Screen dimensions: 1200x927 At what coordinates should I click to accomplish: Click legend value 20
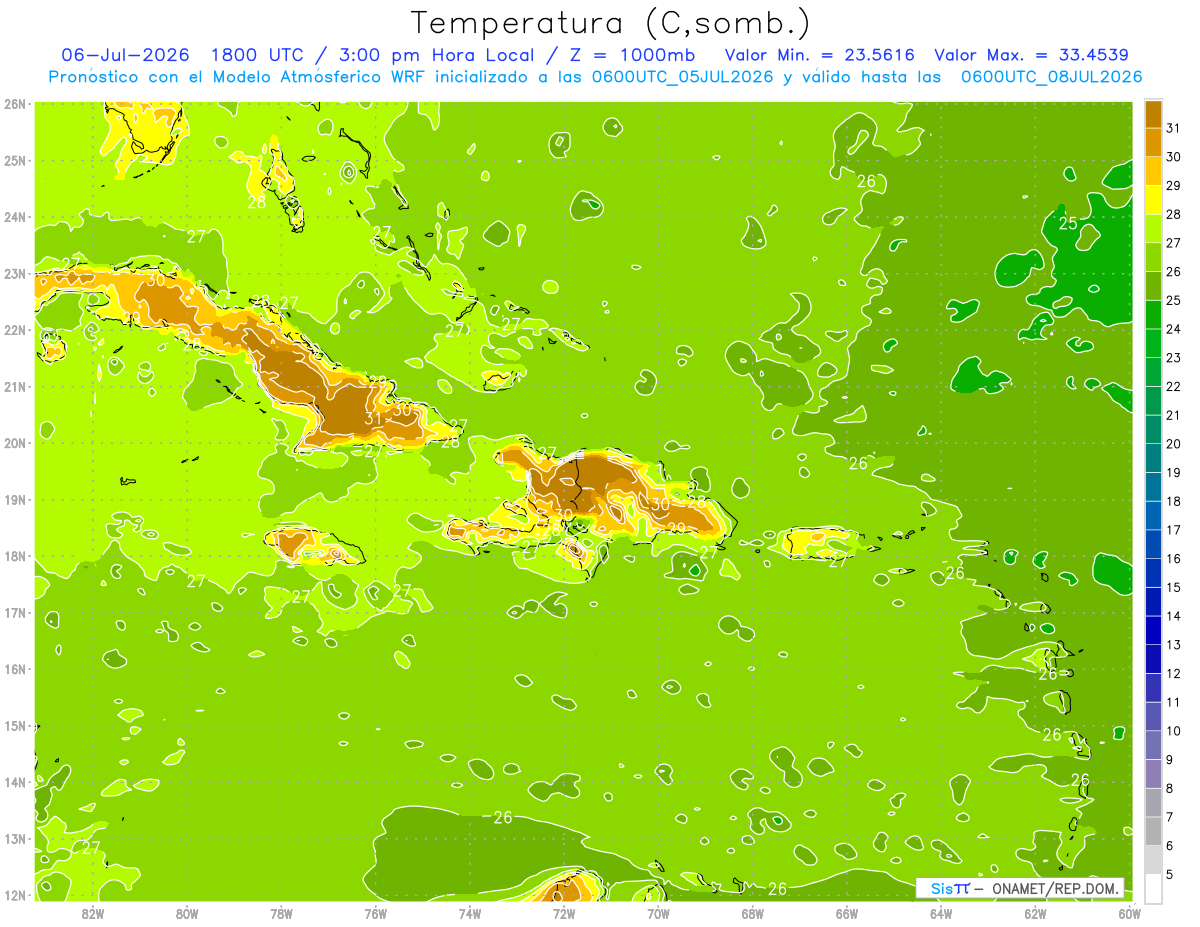click(x=1173, y=443)
